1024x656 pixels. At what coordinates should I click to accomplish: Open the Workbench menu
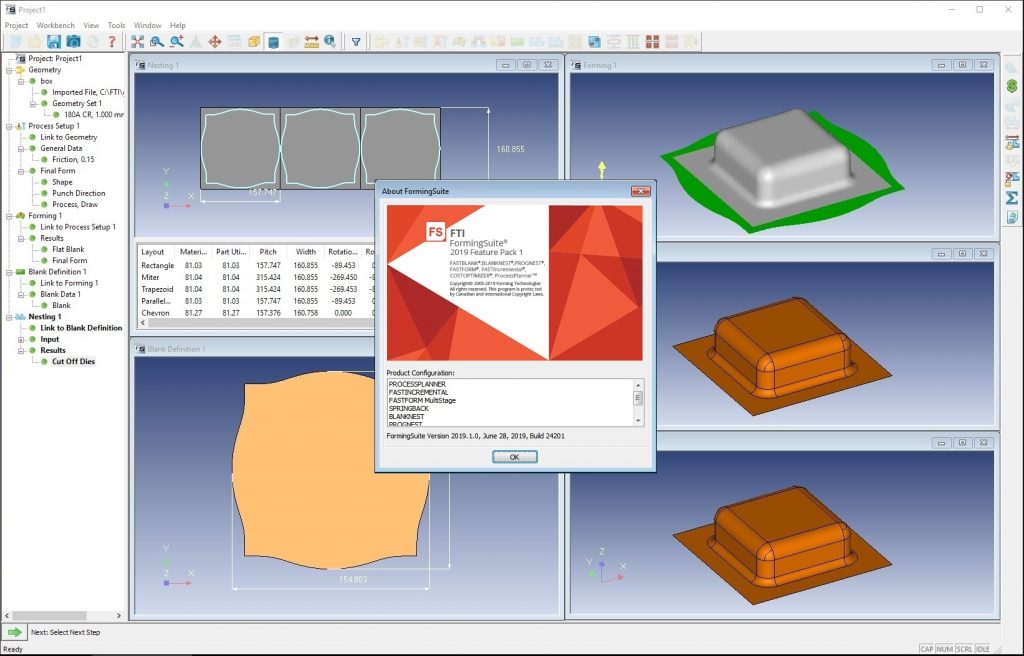[x=56, y=25]
